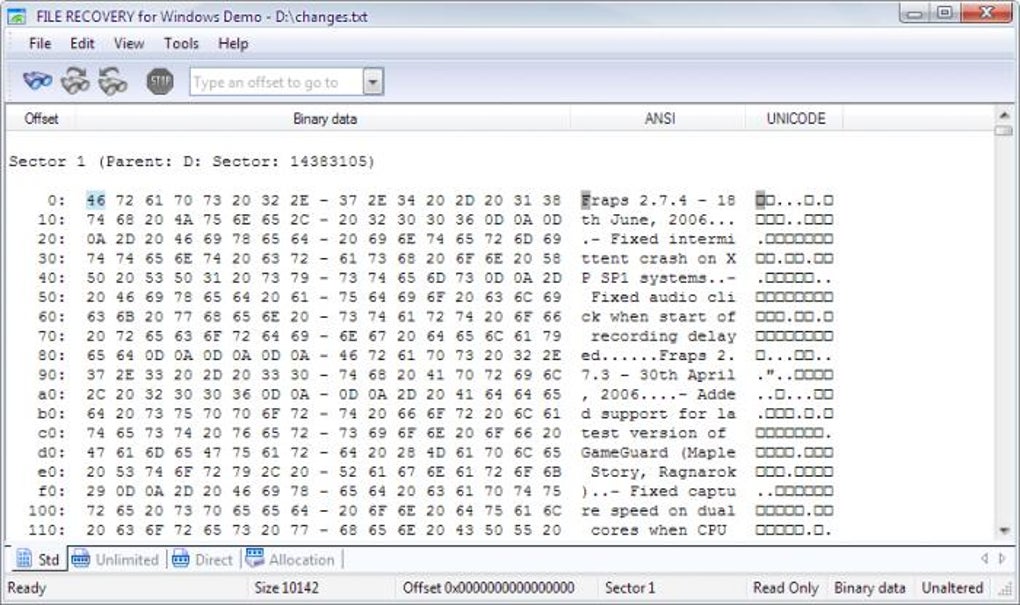Switch to the Allocation tab

click(291, 559)
